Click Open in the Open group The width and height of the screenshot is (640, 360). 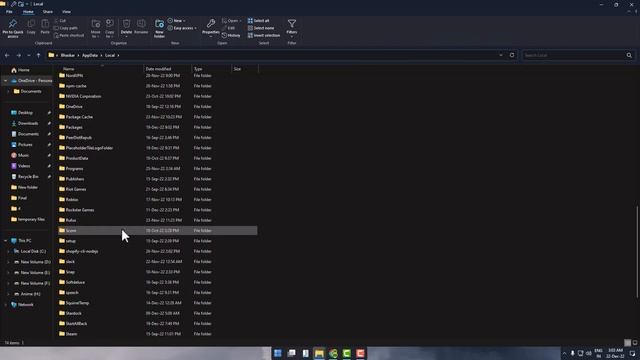coord(231,20)
